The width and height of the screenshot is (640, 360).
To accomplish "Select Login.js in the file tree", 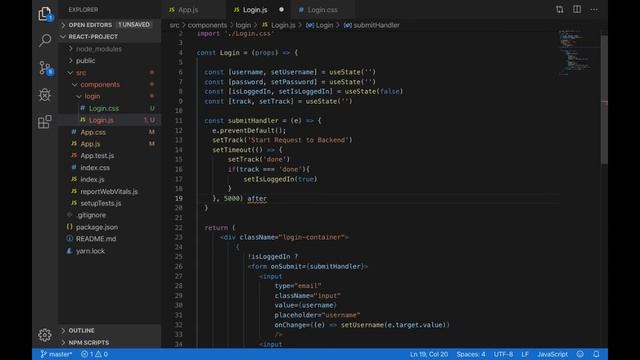I will click(x=101, y=120).
